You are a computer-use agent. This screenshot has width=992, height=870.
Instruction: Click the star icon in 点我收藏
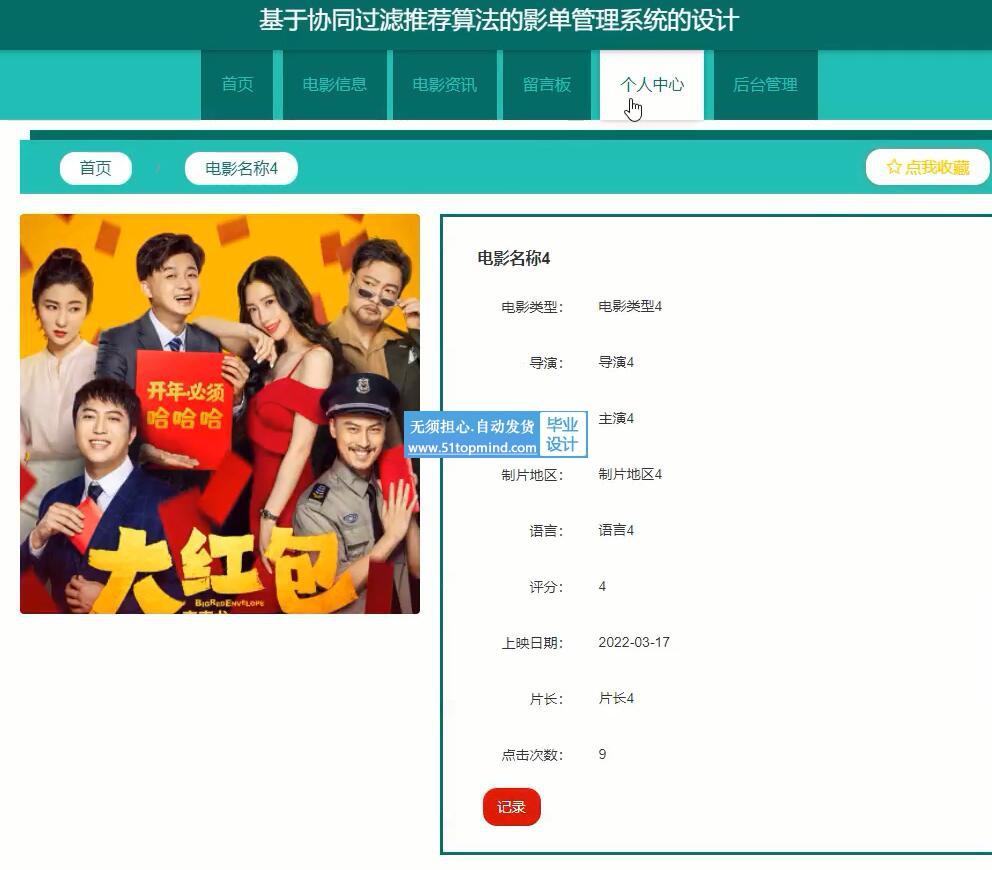click(894, 167)
